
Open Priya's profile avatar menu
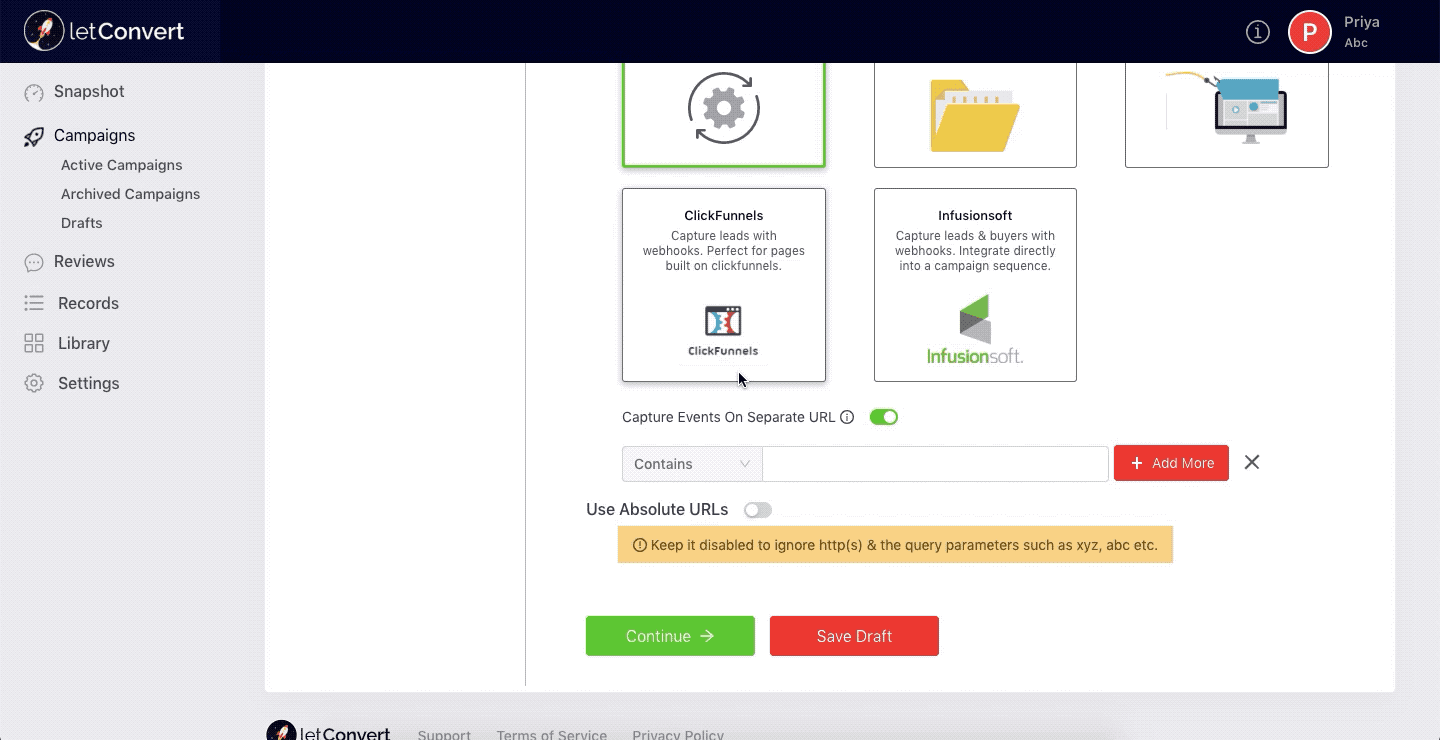pyautogui.click(x=1309, y=32)
